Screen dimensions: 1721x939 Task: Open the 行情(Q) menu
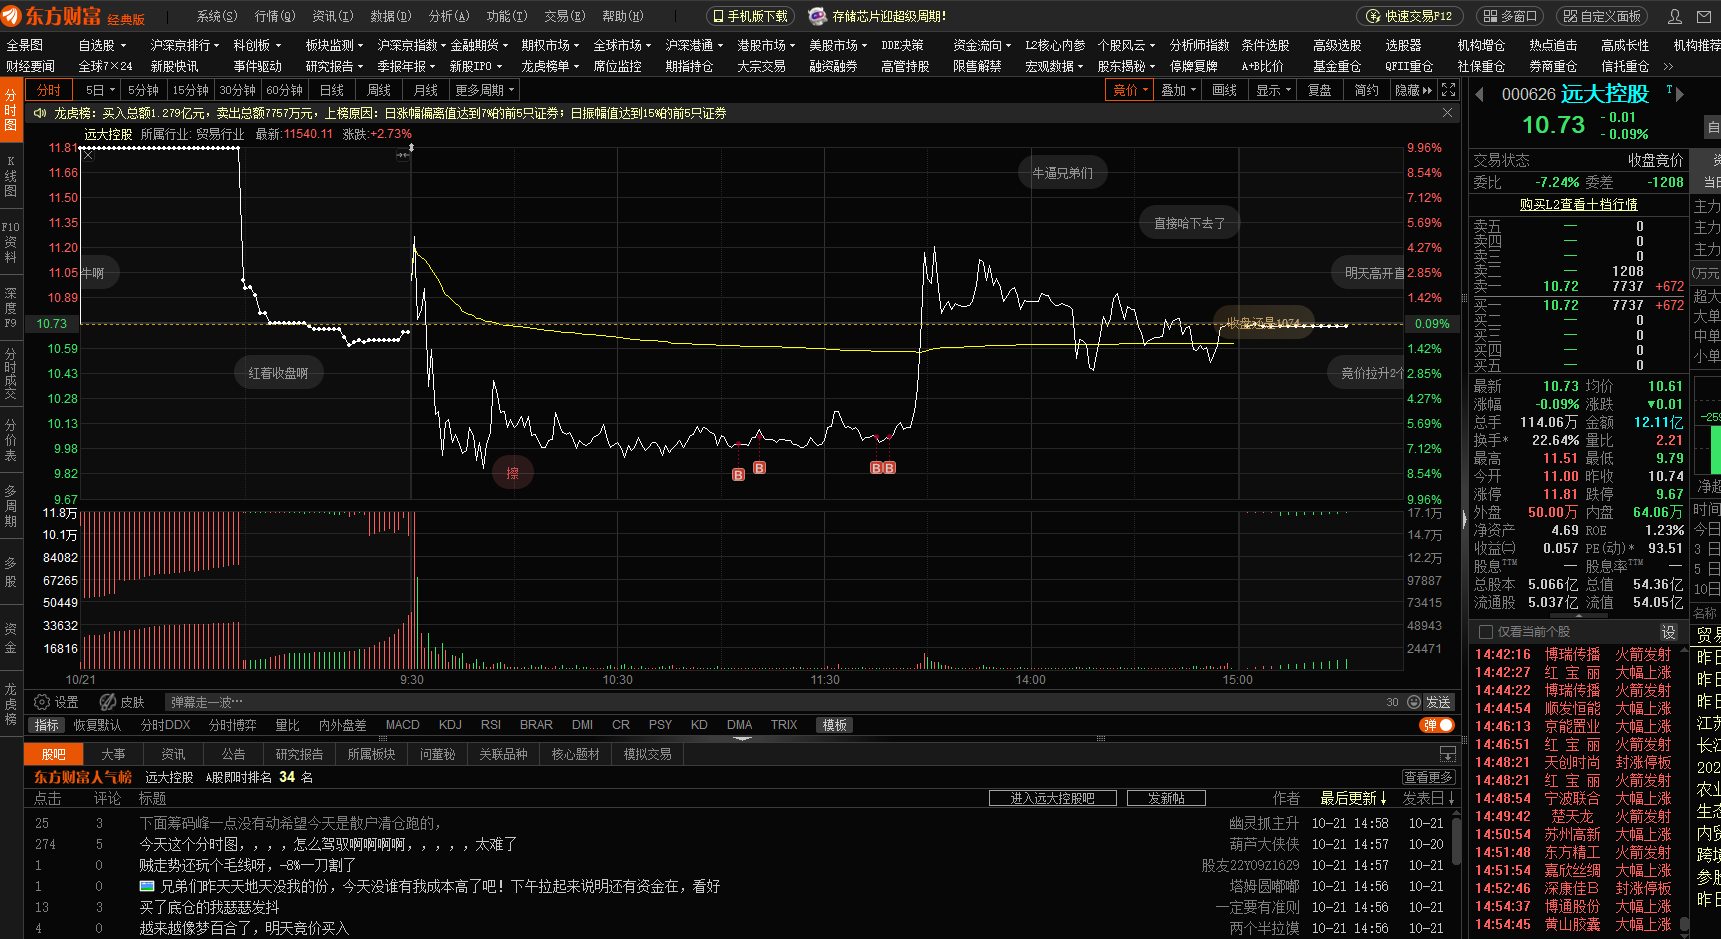[x=275, y=16]
